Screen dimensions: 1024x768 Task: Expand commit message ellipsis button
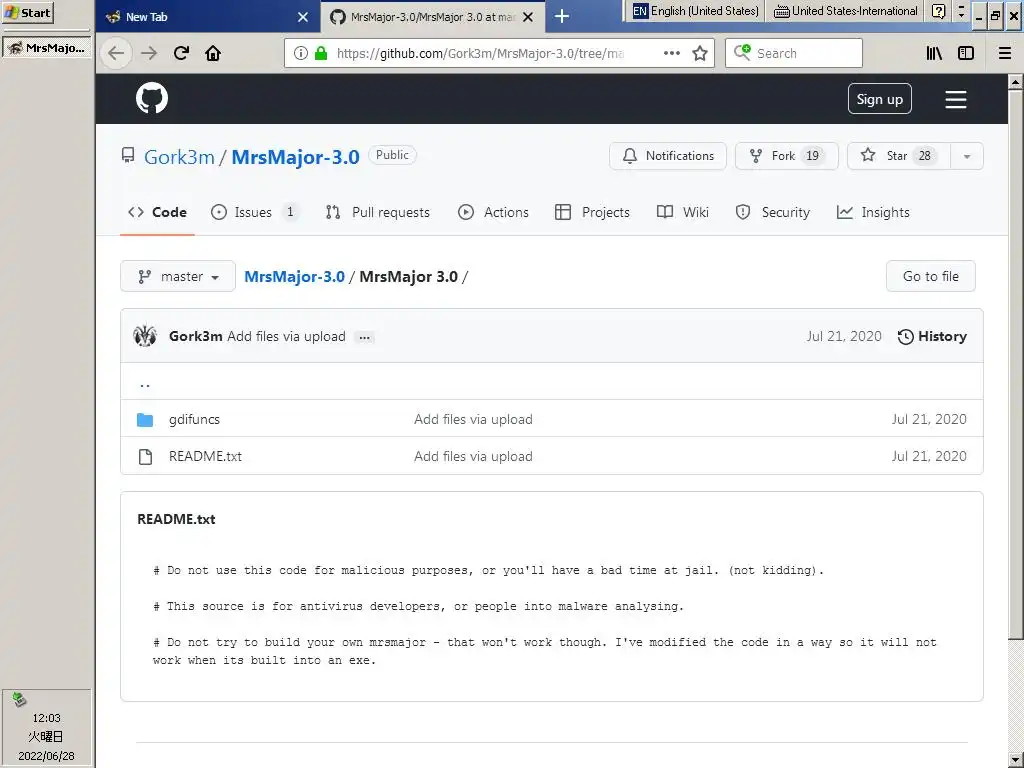click(364, 337)
